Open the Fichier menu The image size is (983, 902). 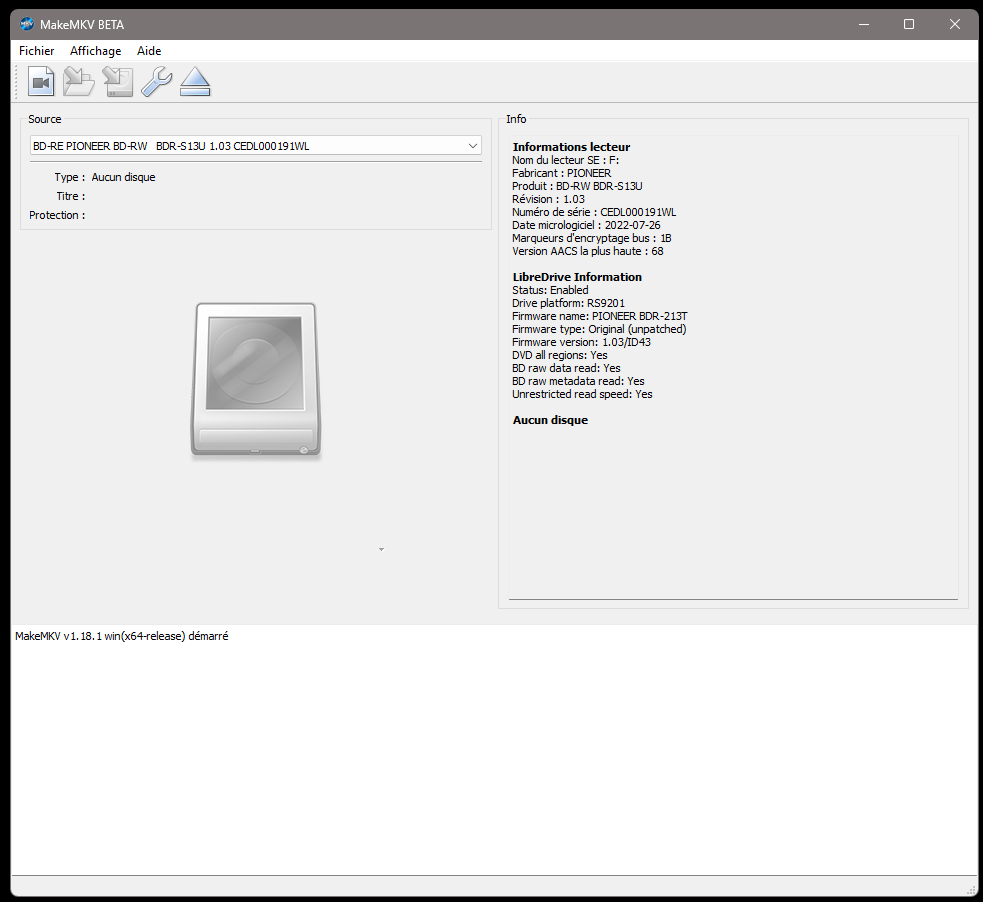[36, 51]
